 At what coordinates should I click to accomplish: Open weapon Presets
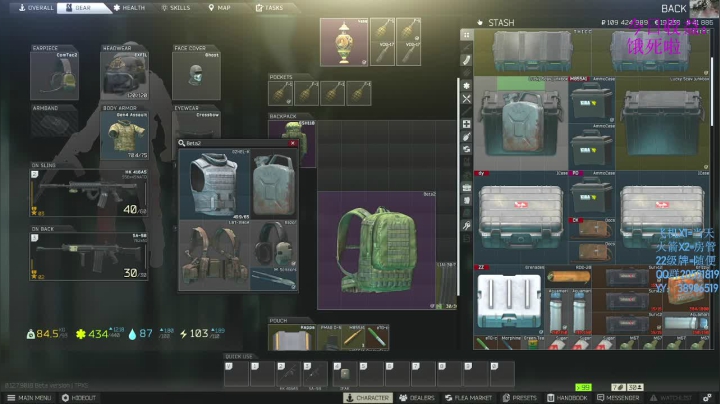[x=520, y=398]
